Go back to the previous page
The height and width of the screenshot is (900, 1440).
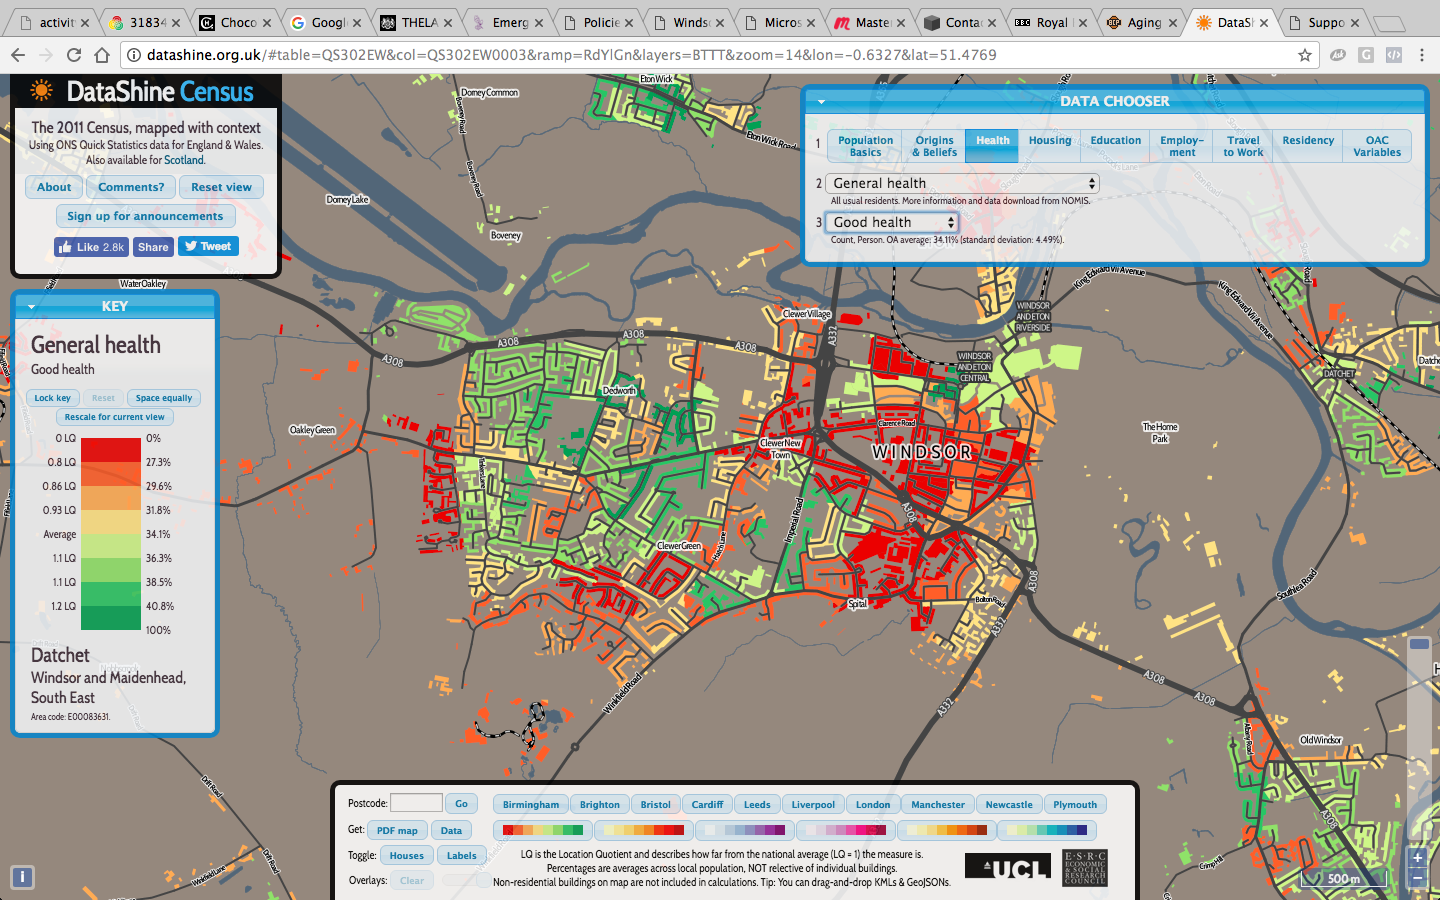(18, 55)
